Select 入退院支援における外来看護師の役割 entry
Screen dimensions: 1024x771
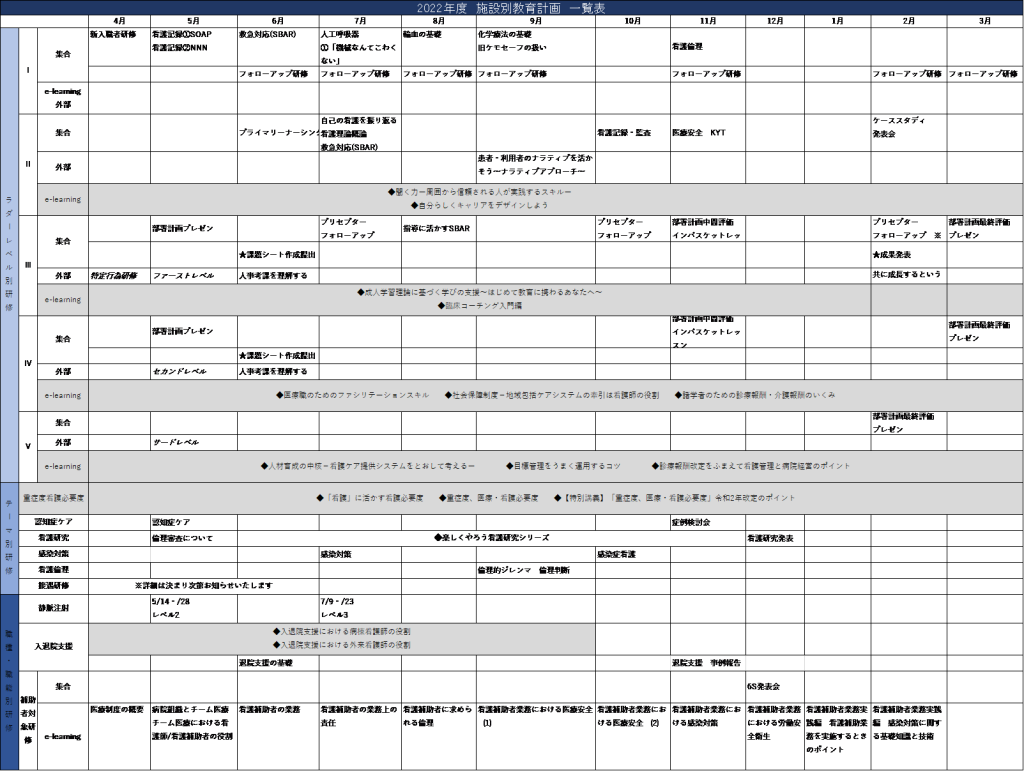point(342,646)
